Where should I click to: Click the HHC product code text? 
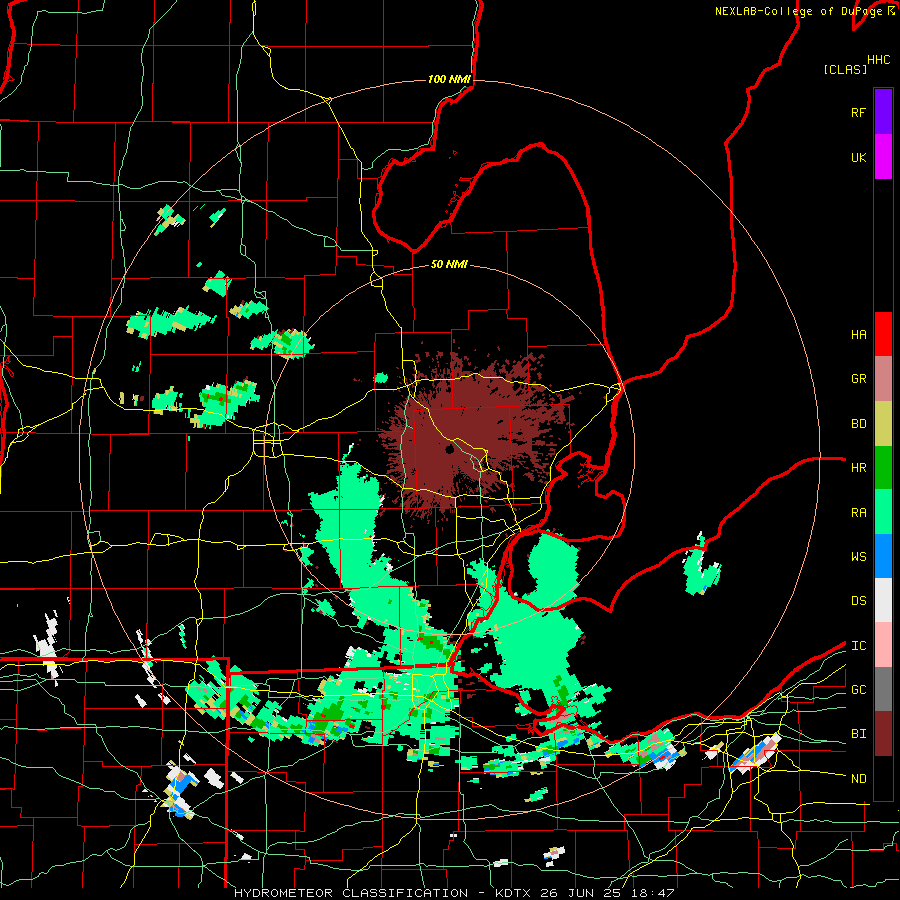[878, 60]
